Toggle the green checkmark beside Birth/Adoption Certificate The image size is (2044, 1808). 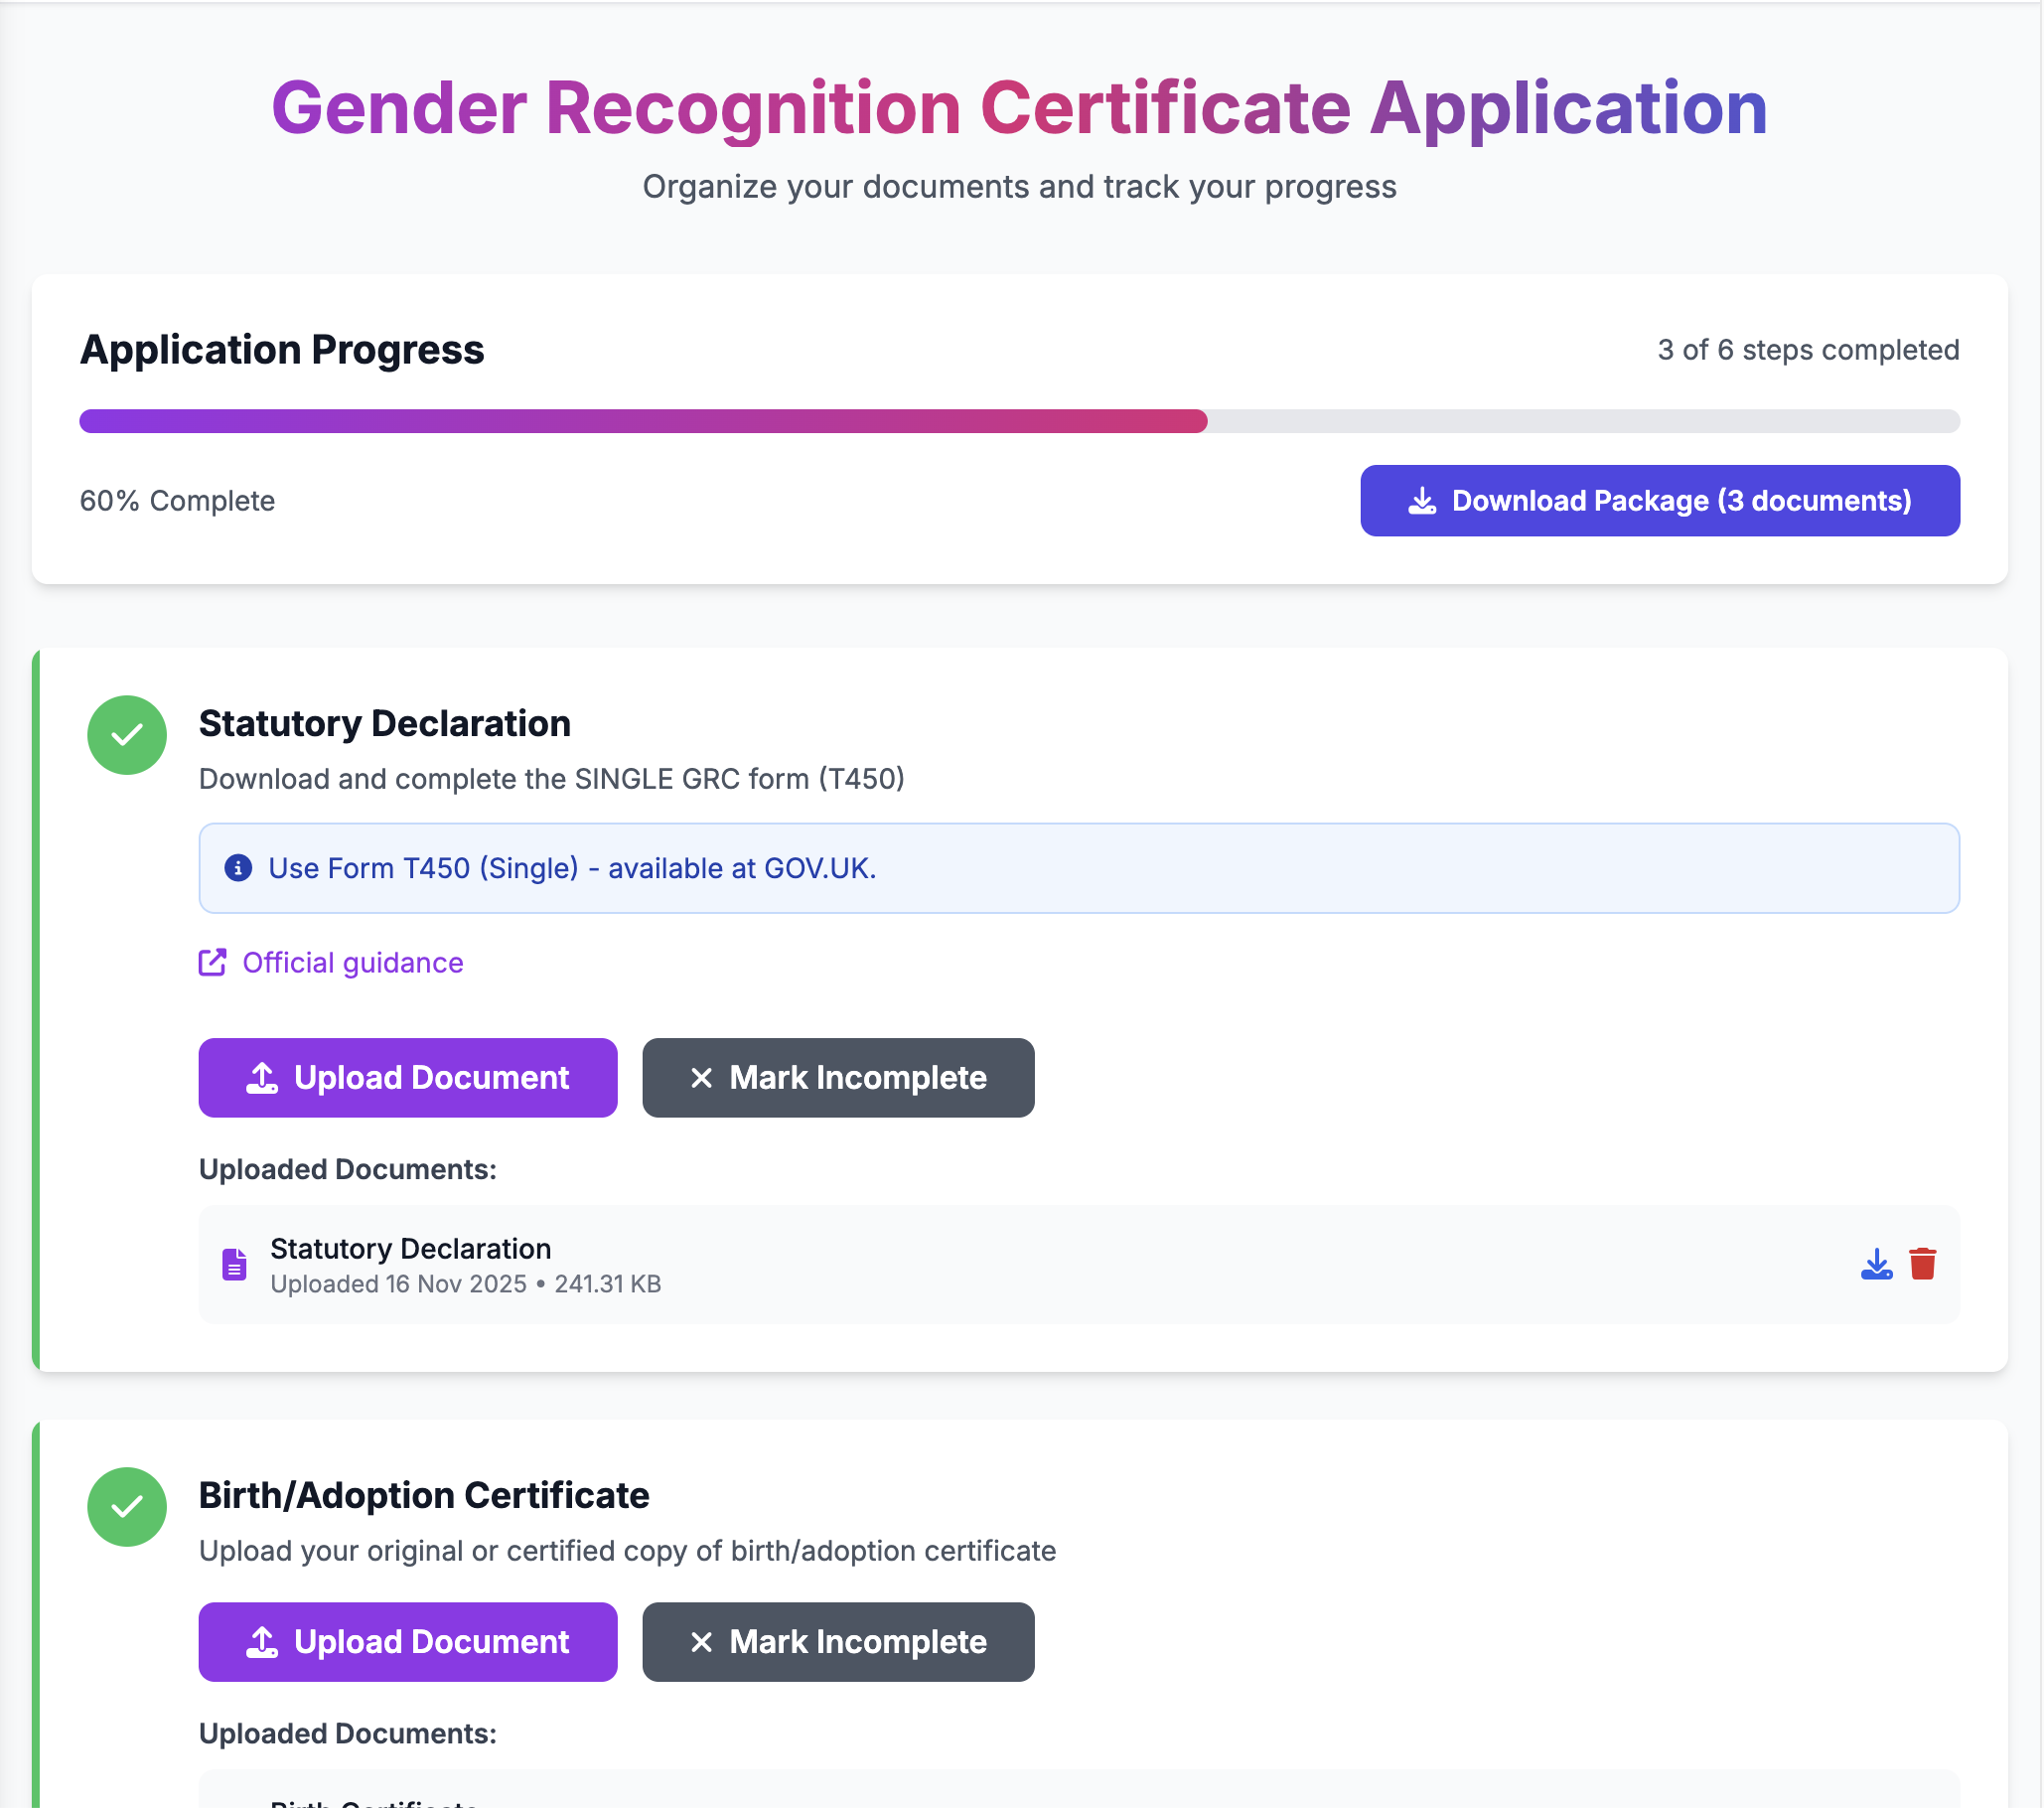(127, 1507)
